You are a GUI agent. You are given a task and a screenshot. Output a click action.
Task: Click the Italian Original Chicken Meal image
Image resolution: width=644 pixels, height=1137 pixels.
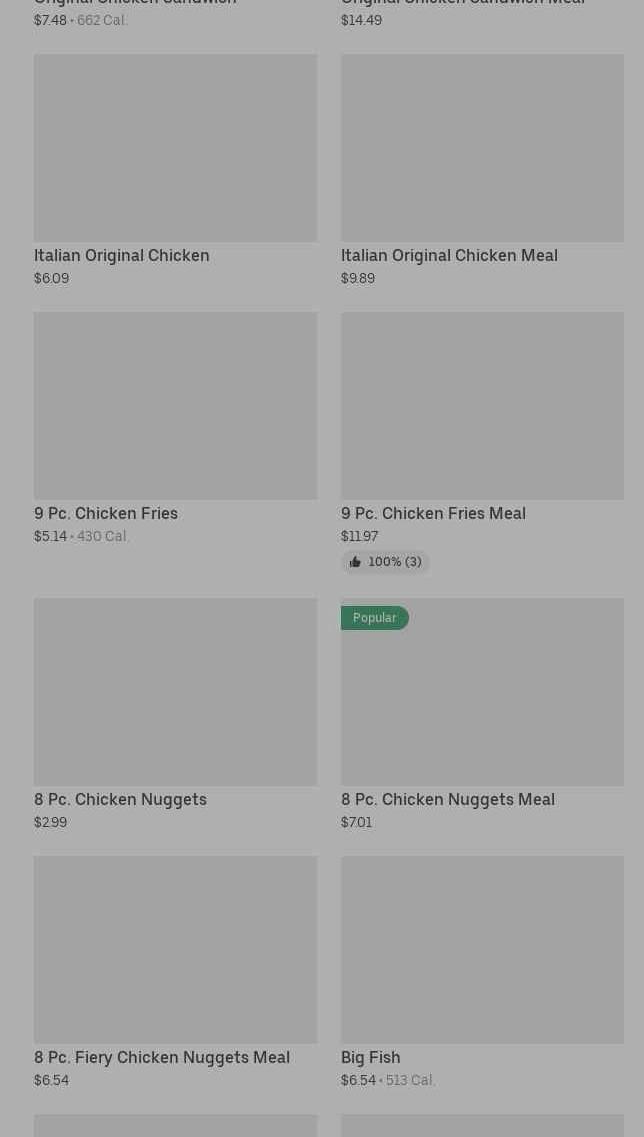(x=481, y=148)
